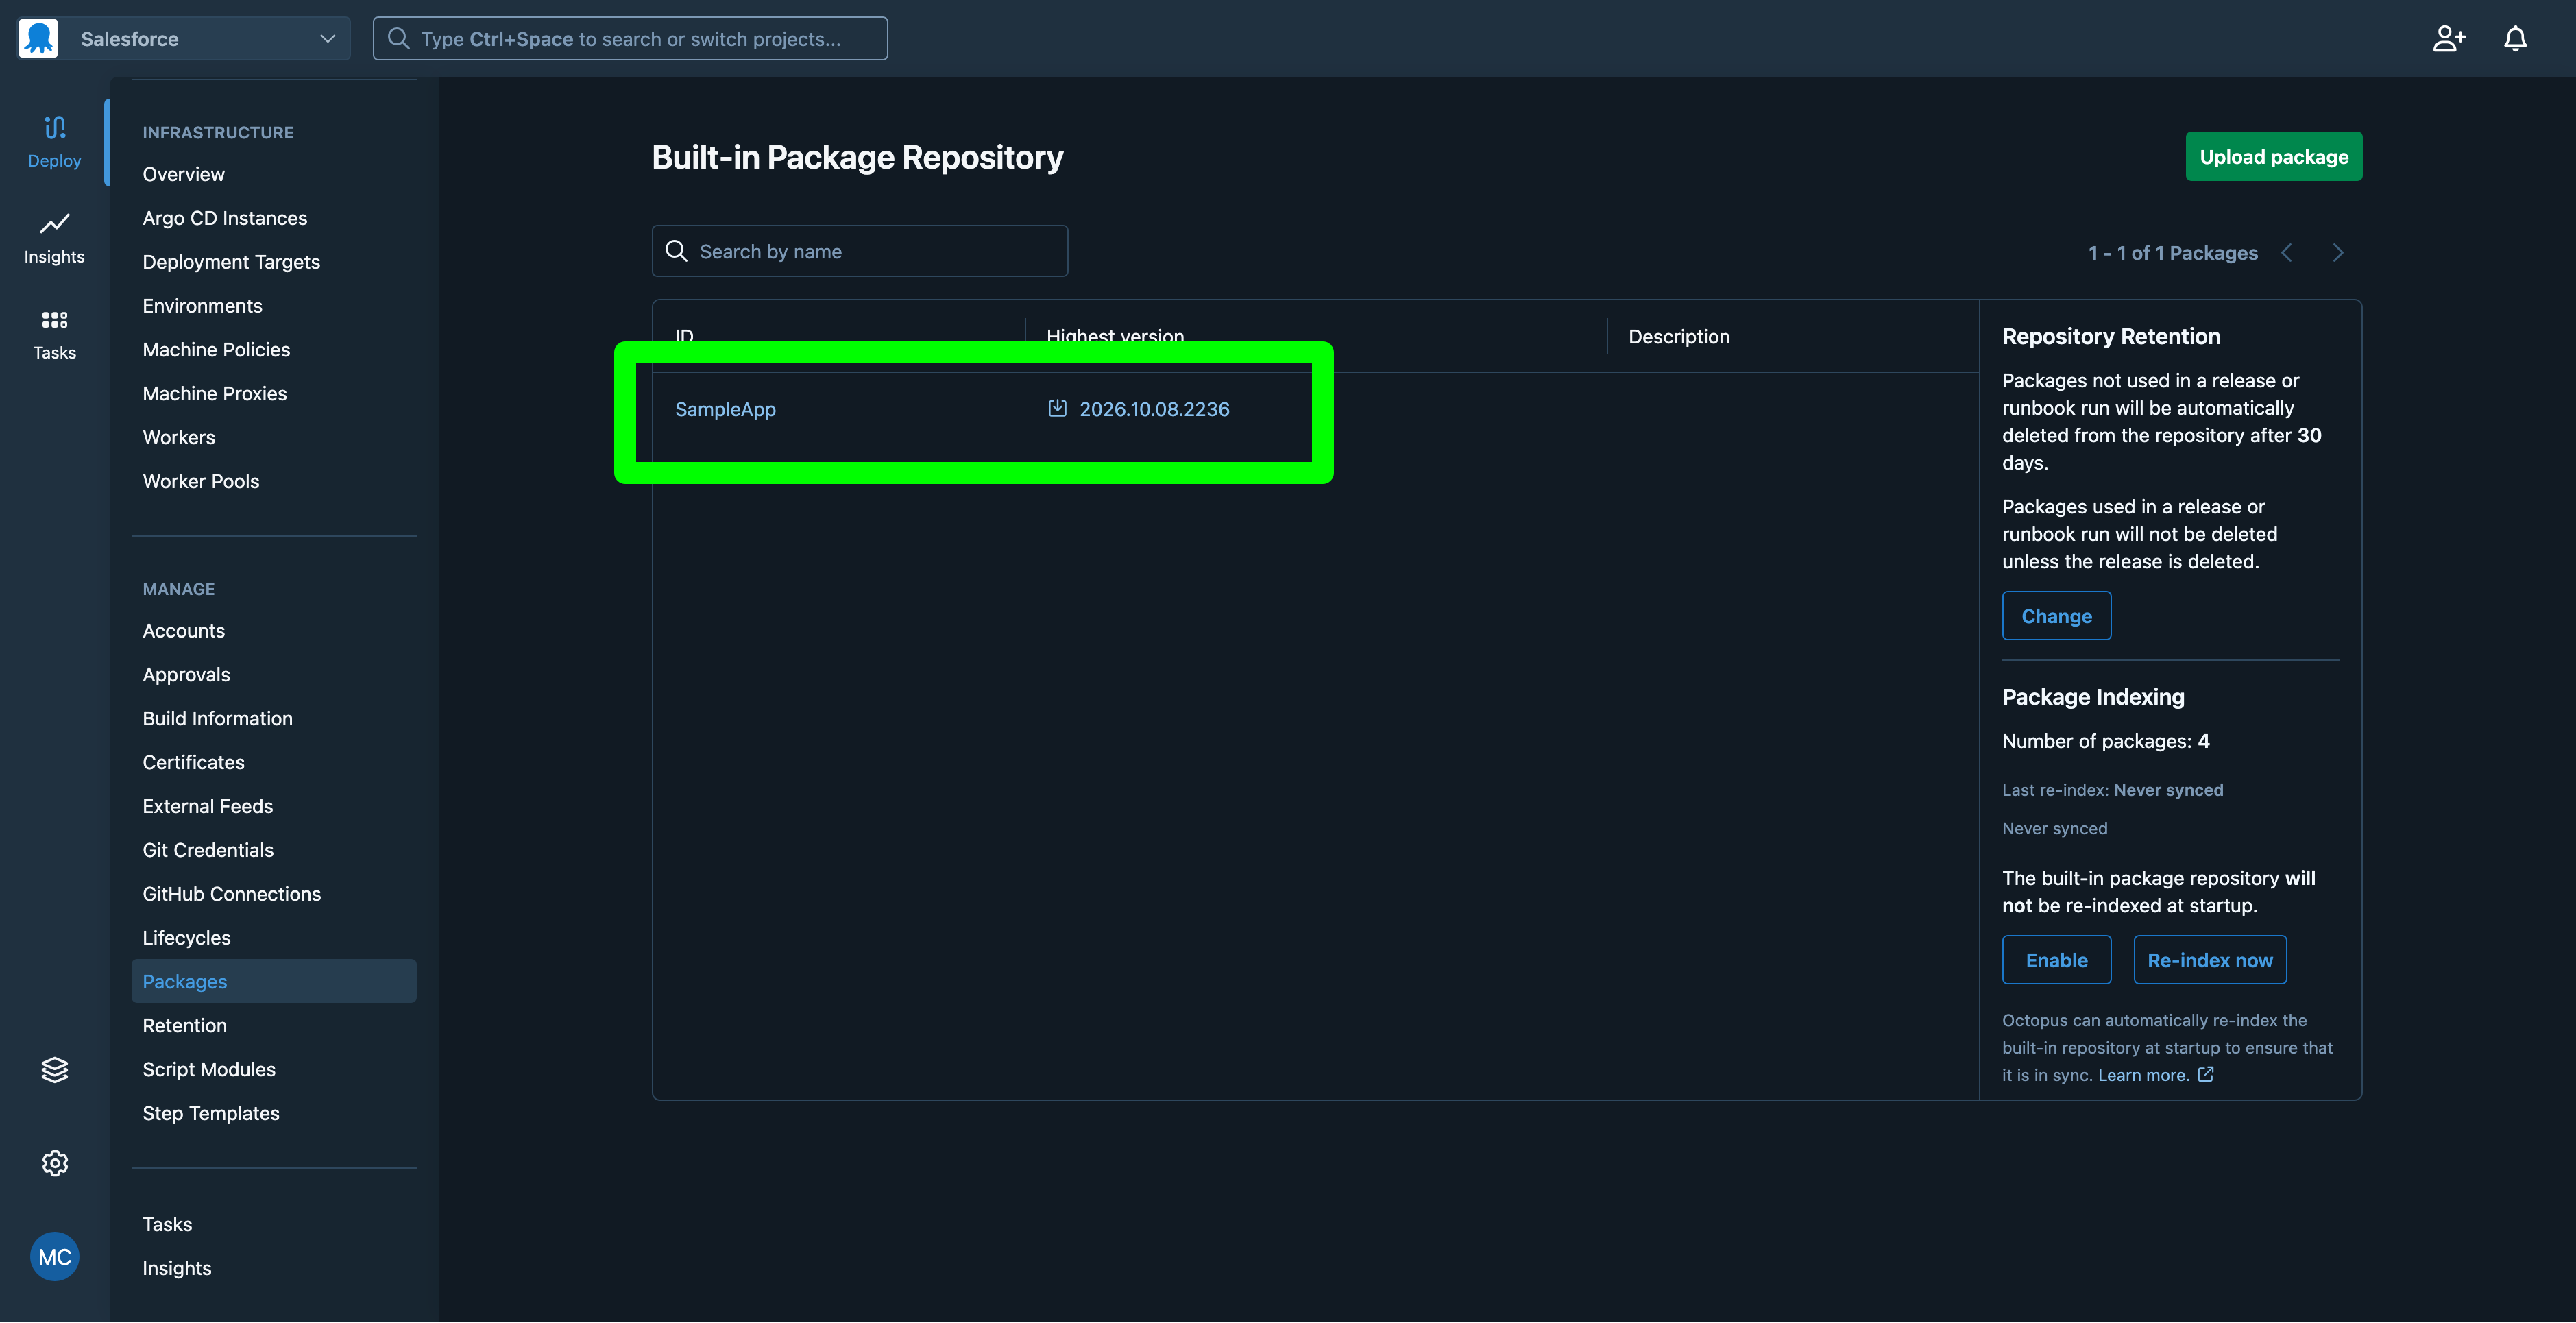Click the Repository Retention heading
Screen dimensions: 2576x1323
pos(2110,337)
